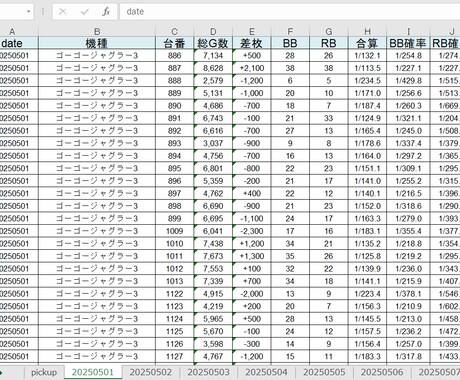Click the 6,743 total games cell

(x=213, y=118)
